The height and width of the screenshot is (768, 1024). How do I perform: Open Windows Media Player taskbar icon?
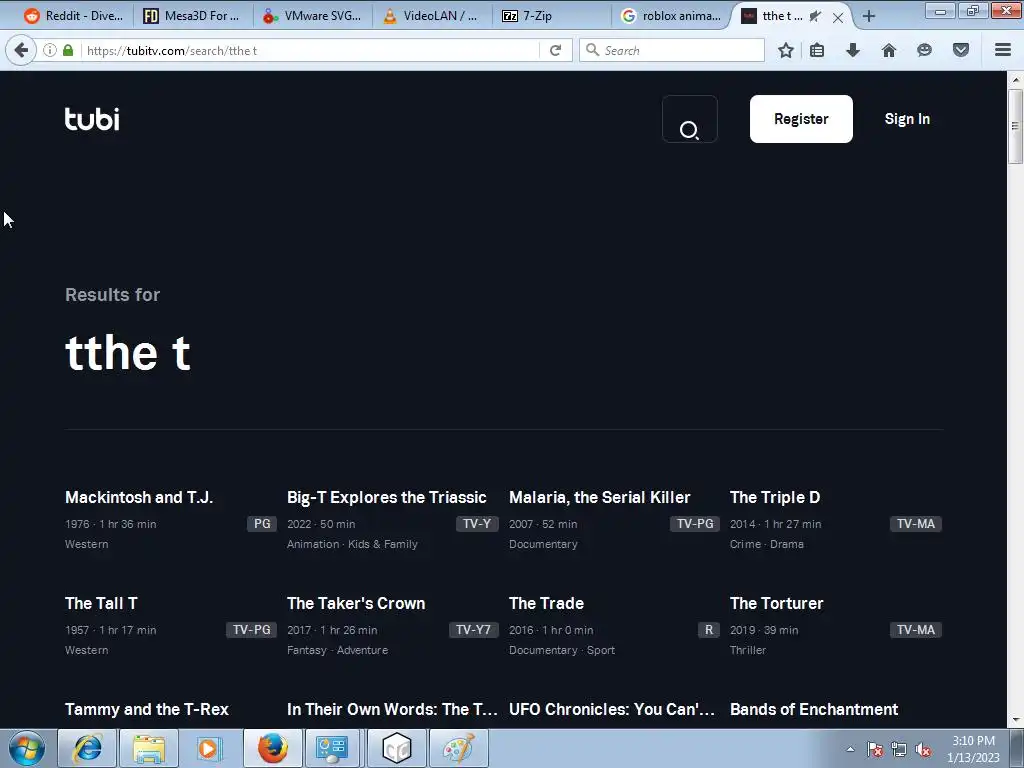(x=210, y=748)
